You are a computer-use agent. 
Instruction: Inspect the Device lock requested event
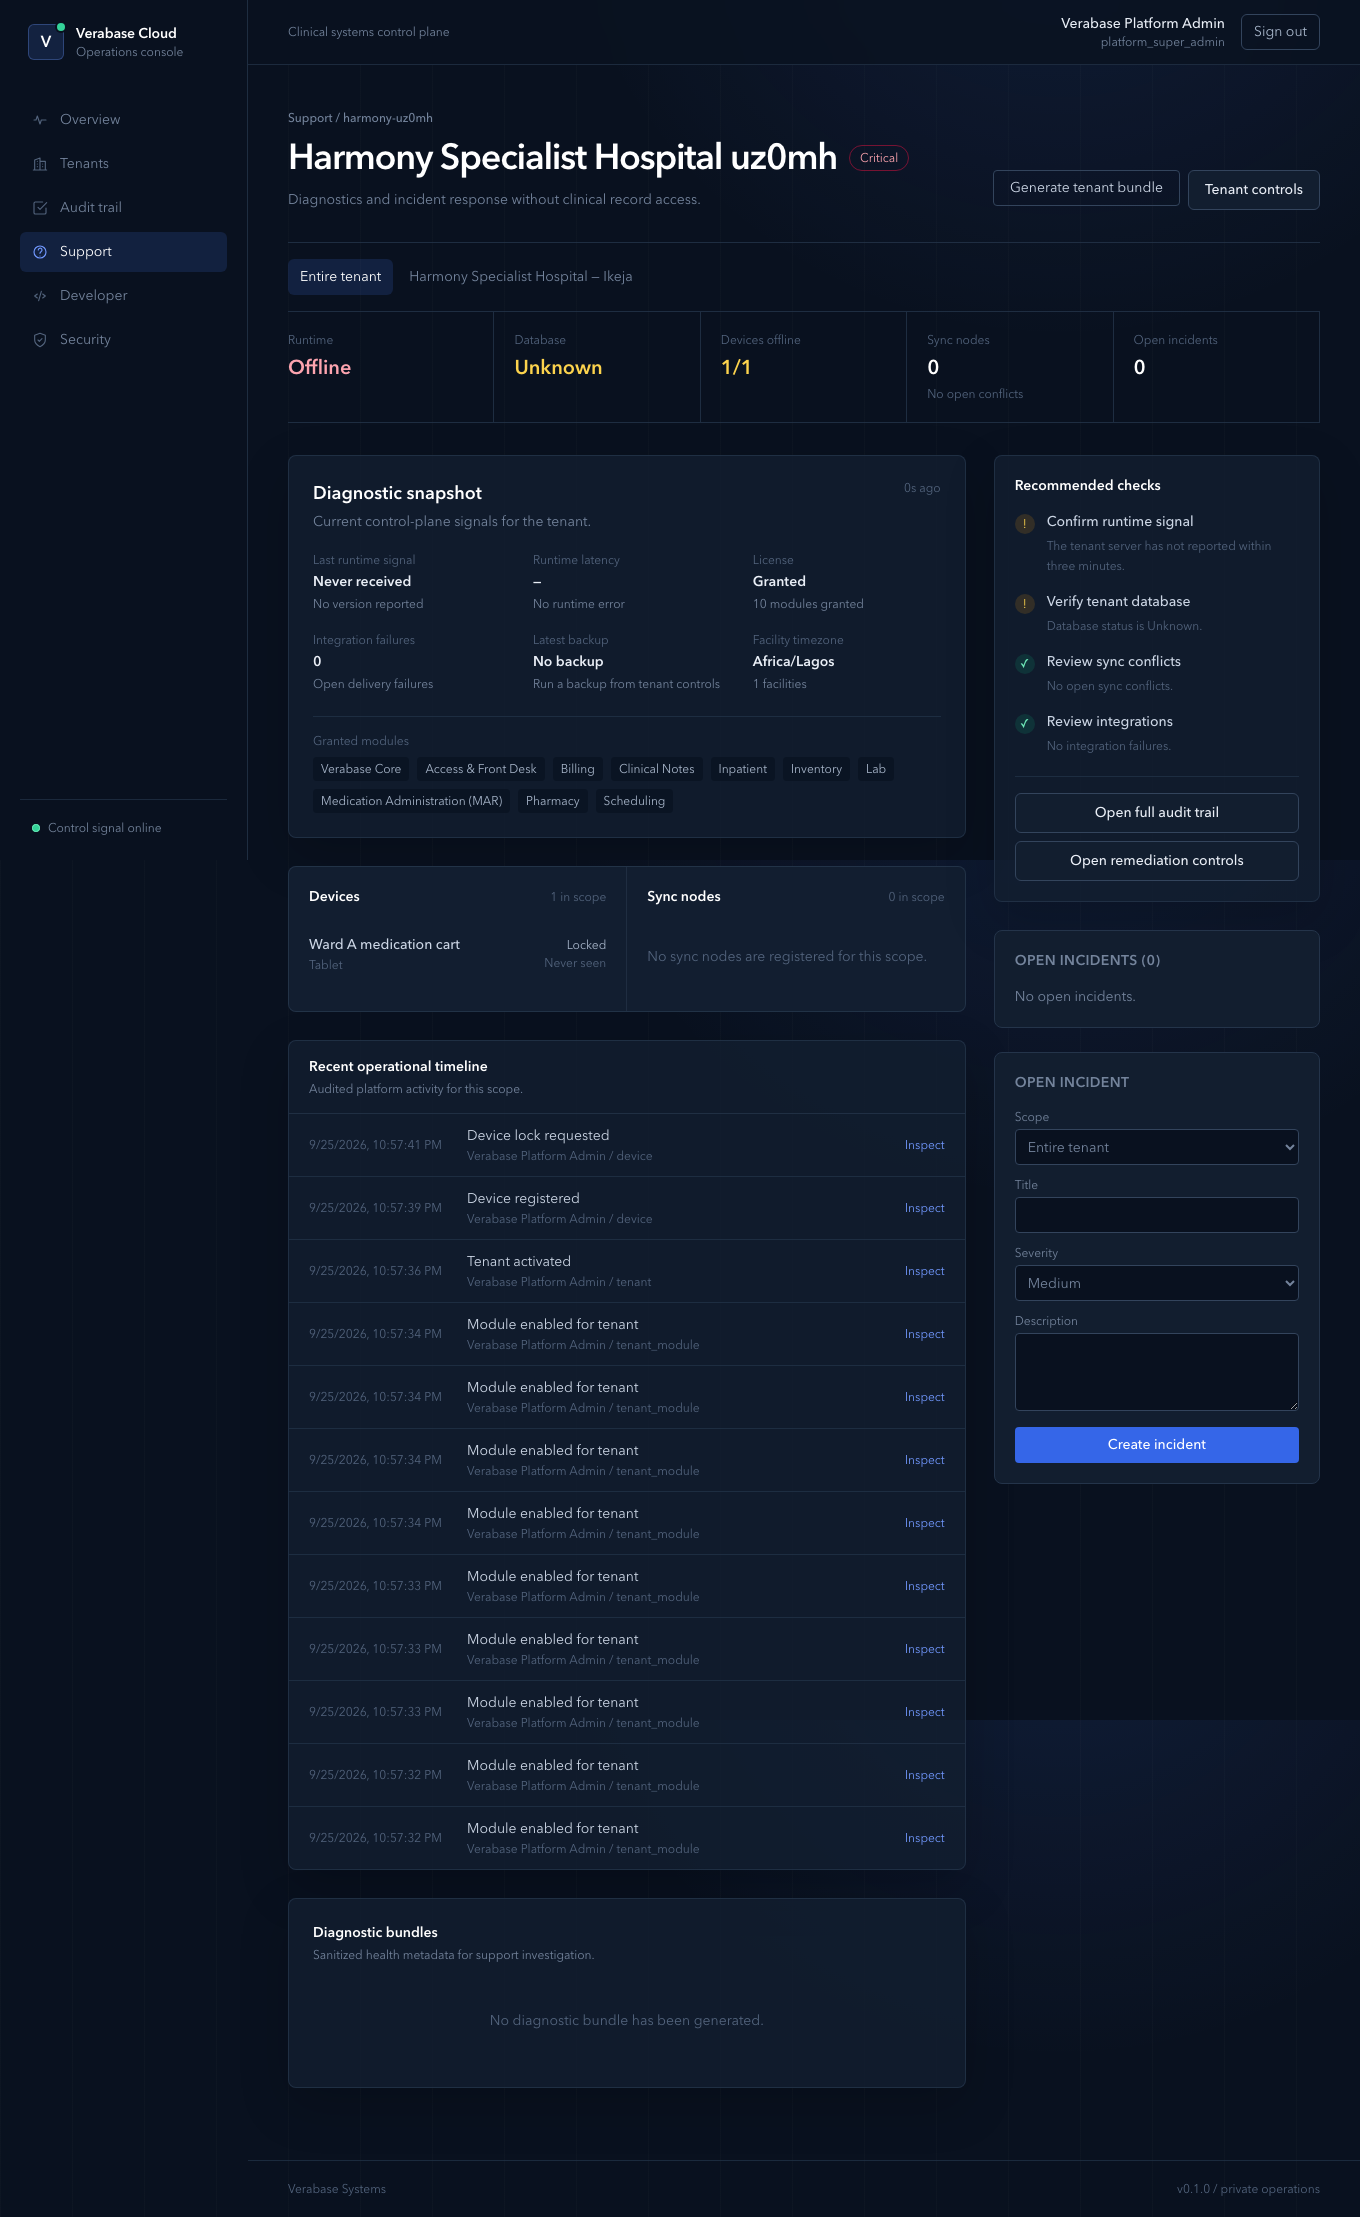(x=924, y=1146)
